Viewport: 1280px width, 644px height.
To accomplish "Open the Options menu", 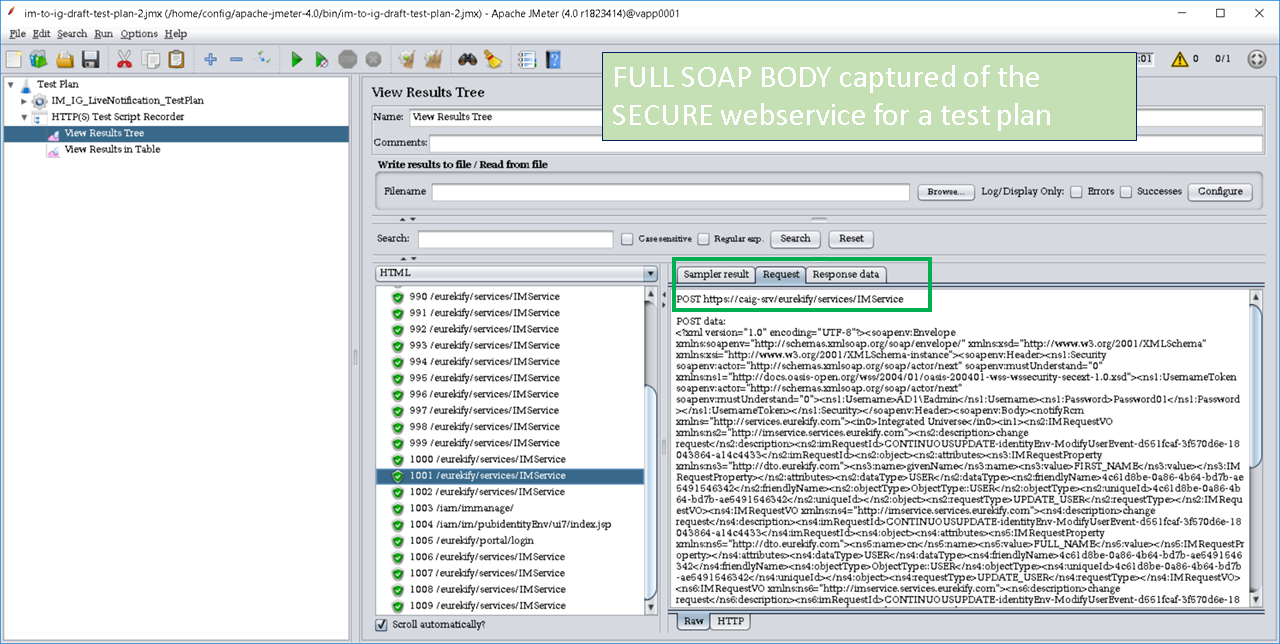I will tap(139, 34).
